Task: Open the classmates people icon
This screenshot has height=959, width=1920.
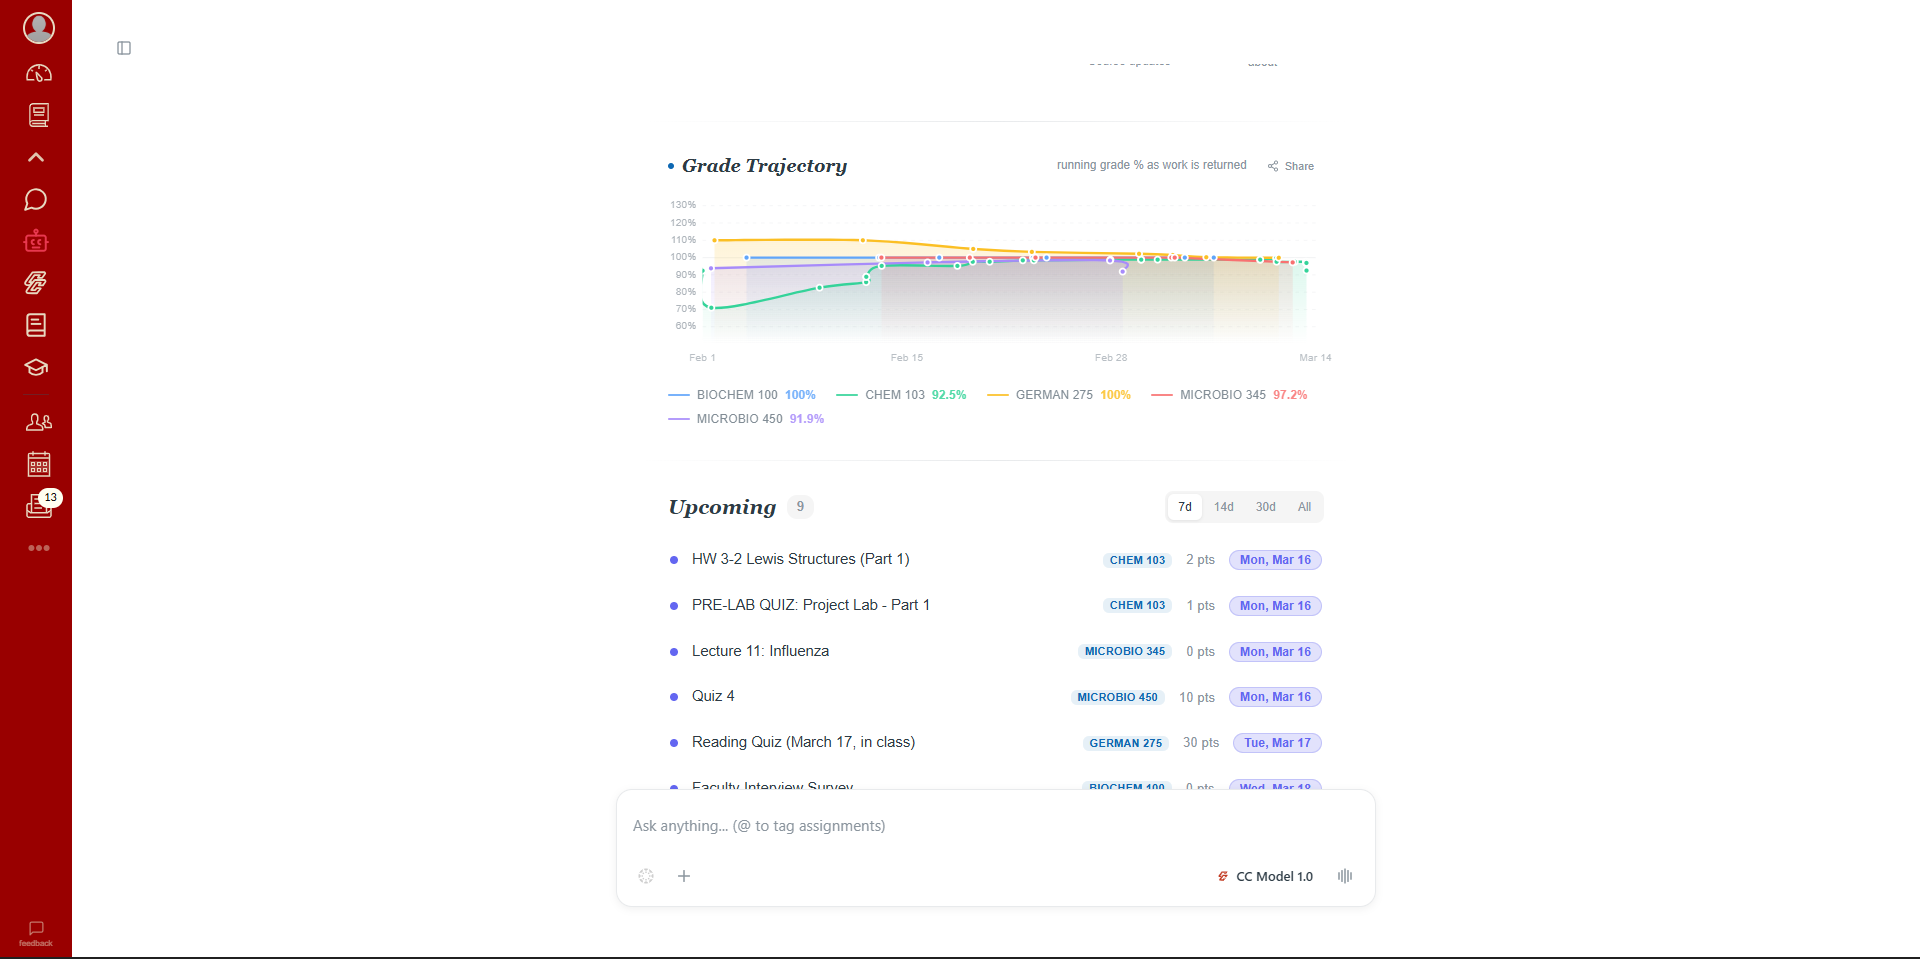Action: [x=38, y=421]
